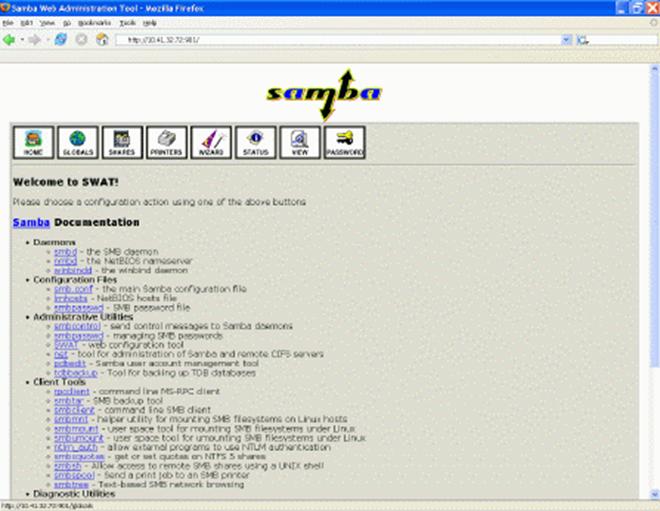This screenshot has height=511, width=660.
Task: Click the search engine icon in toolbar
Action: [x=582, y=40]
